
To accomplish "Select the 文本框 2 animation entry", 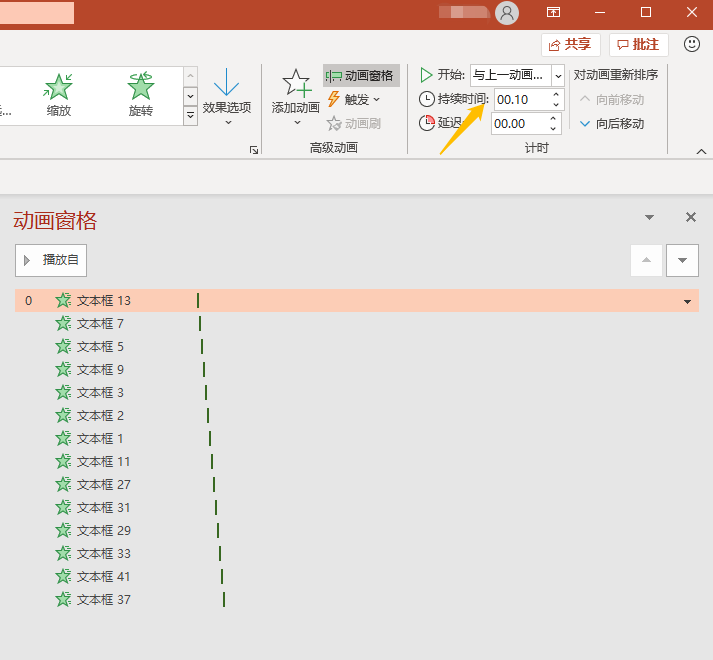I will coord(357,416).
